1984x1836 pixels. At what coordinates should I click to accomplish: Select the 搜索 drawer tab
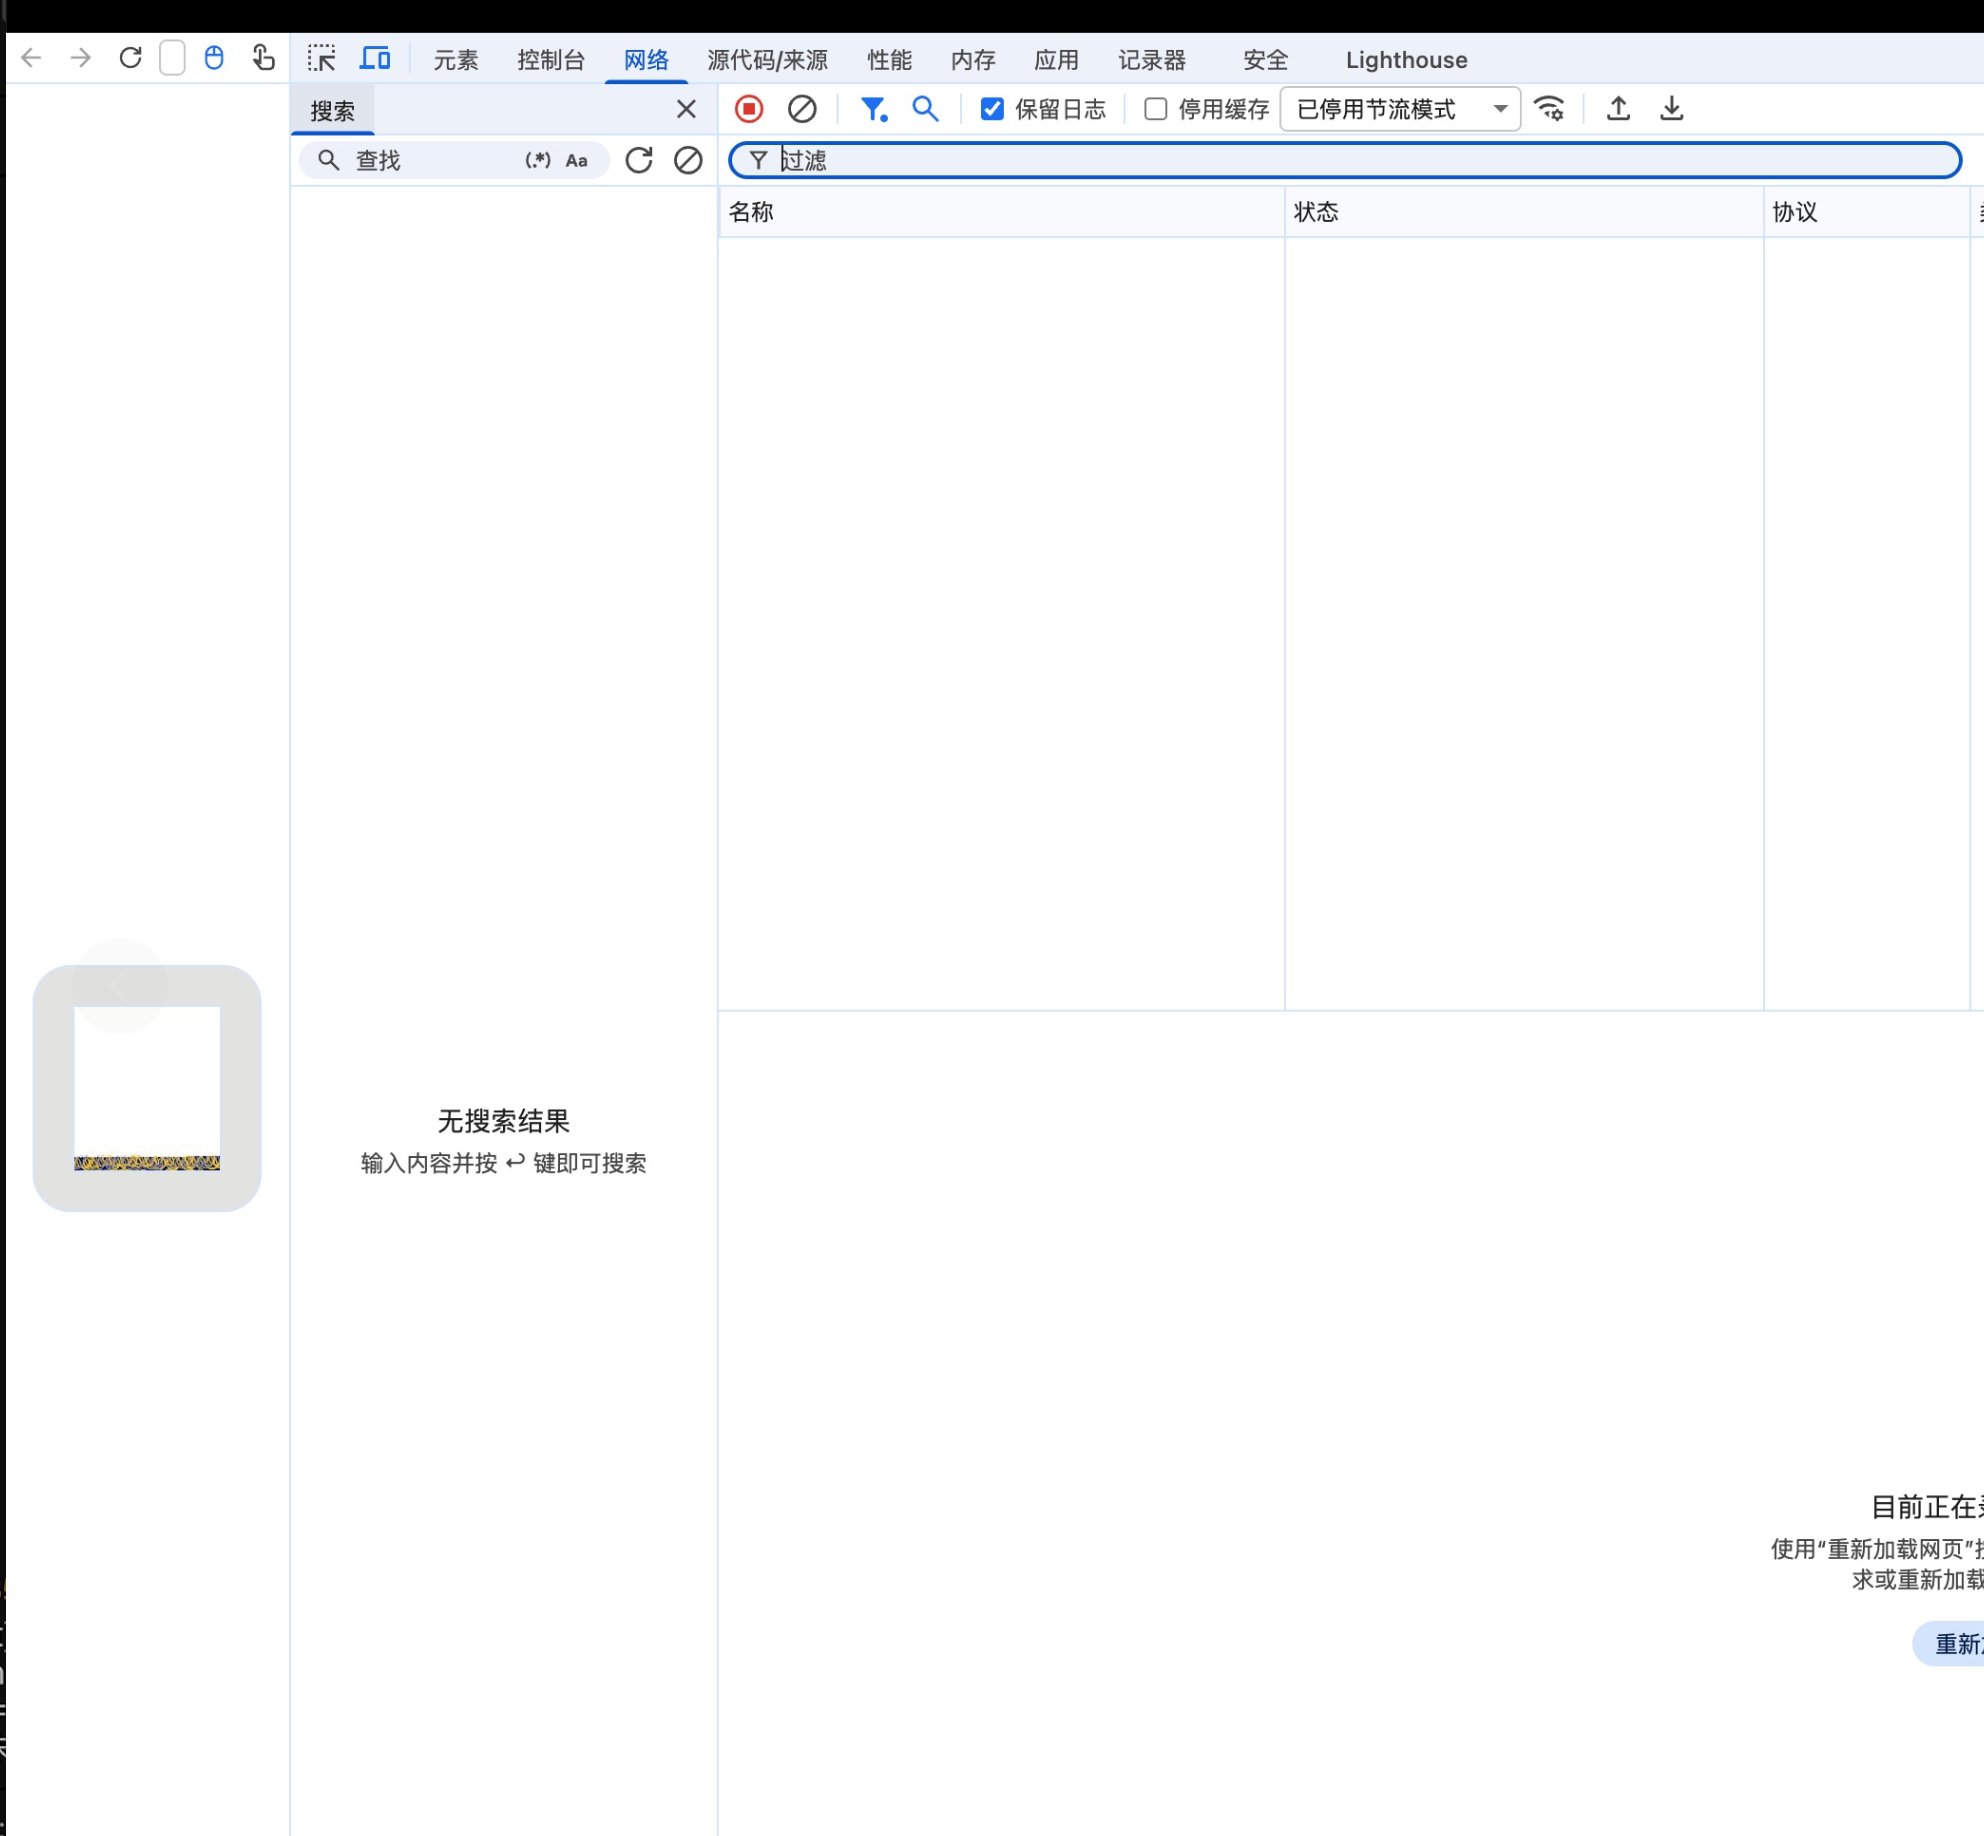click(333, 111)
